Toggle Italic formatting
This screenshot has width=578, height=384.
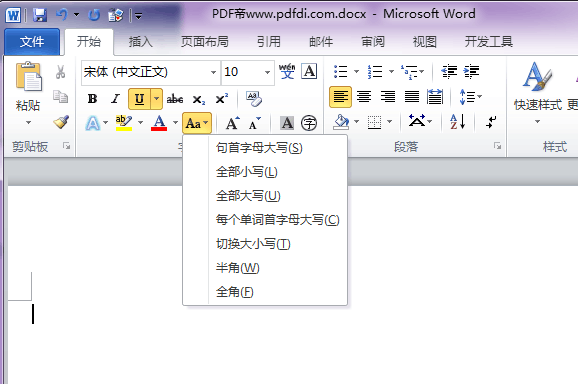pyautogui.click(x=116, y=99)
